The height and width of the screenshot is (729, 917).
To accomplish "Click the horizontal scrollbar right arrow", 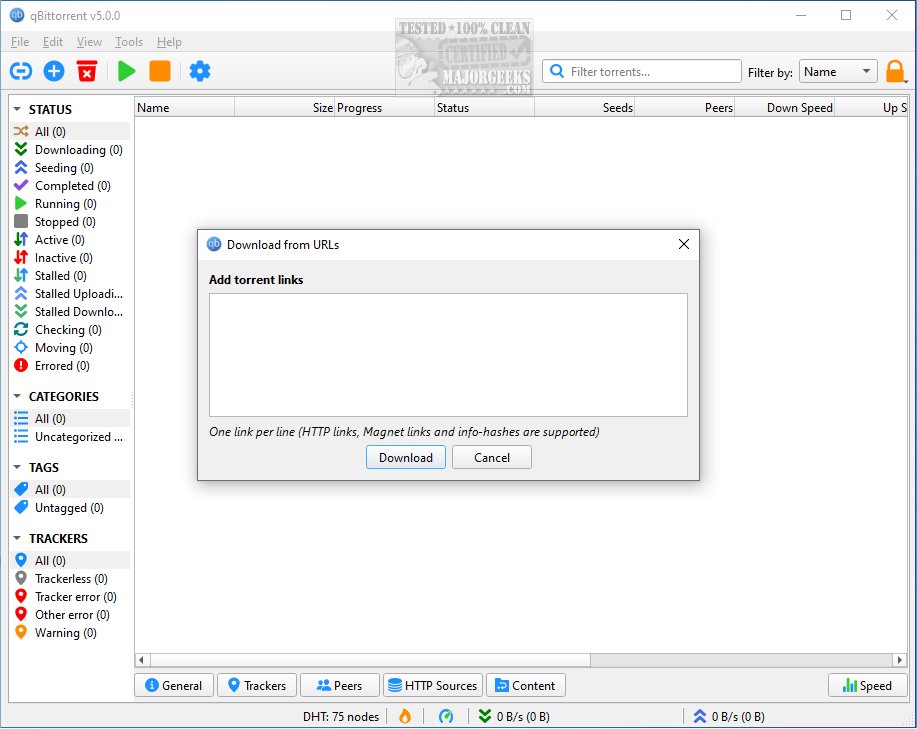I will [899, 660].
